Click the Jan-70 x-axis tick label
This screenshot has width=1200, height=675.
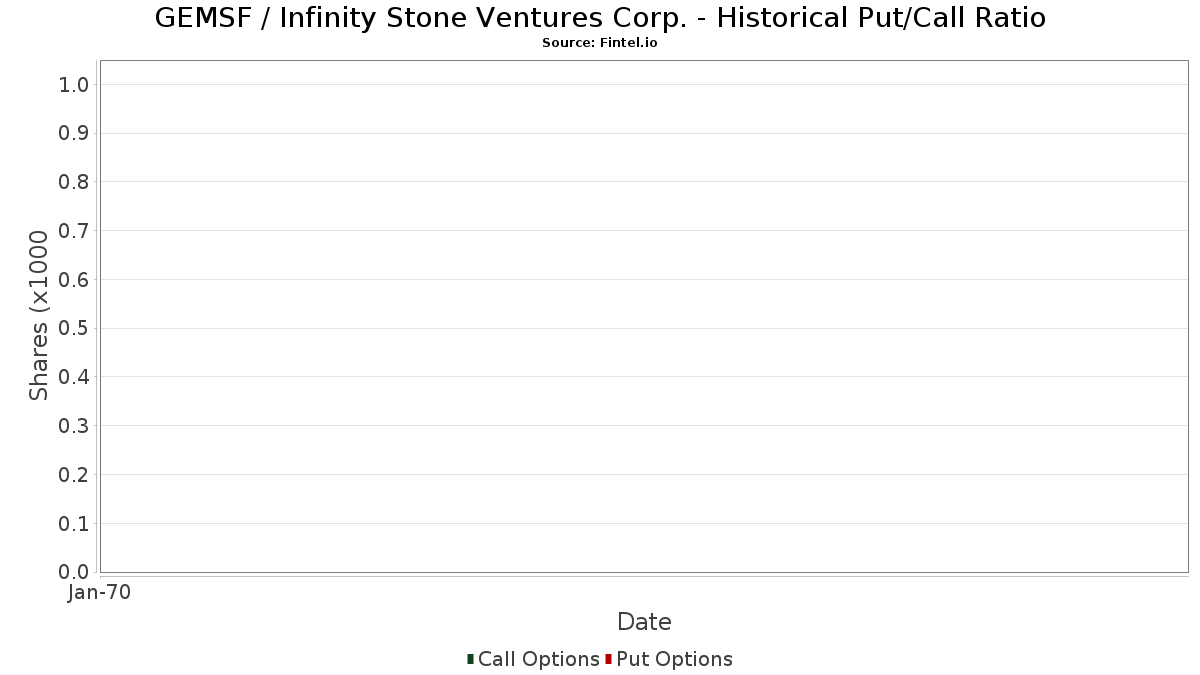click(99, 593)
